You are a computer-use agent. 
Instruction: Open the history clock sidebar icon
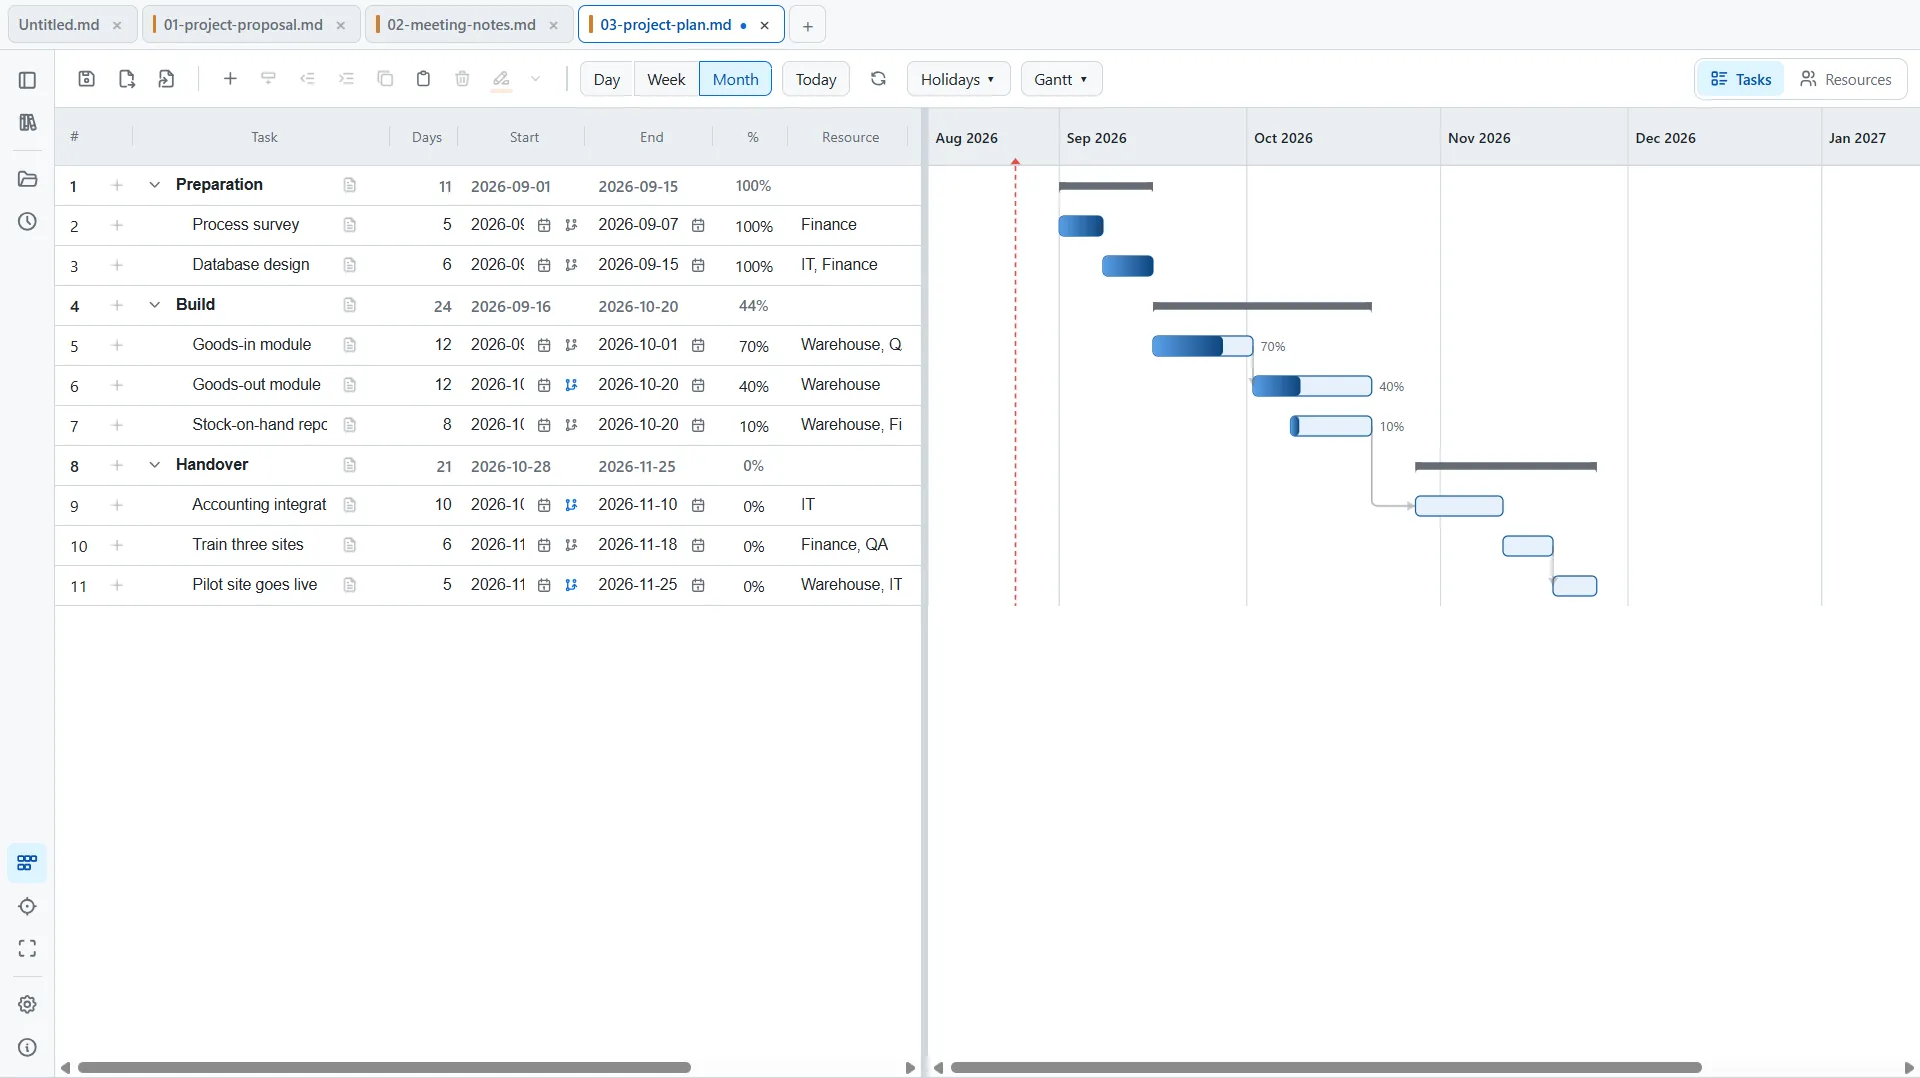(28, 221)
